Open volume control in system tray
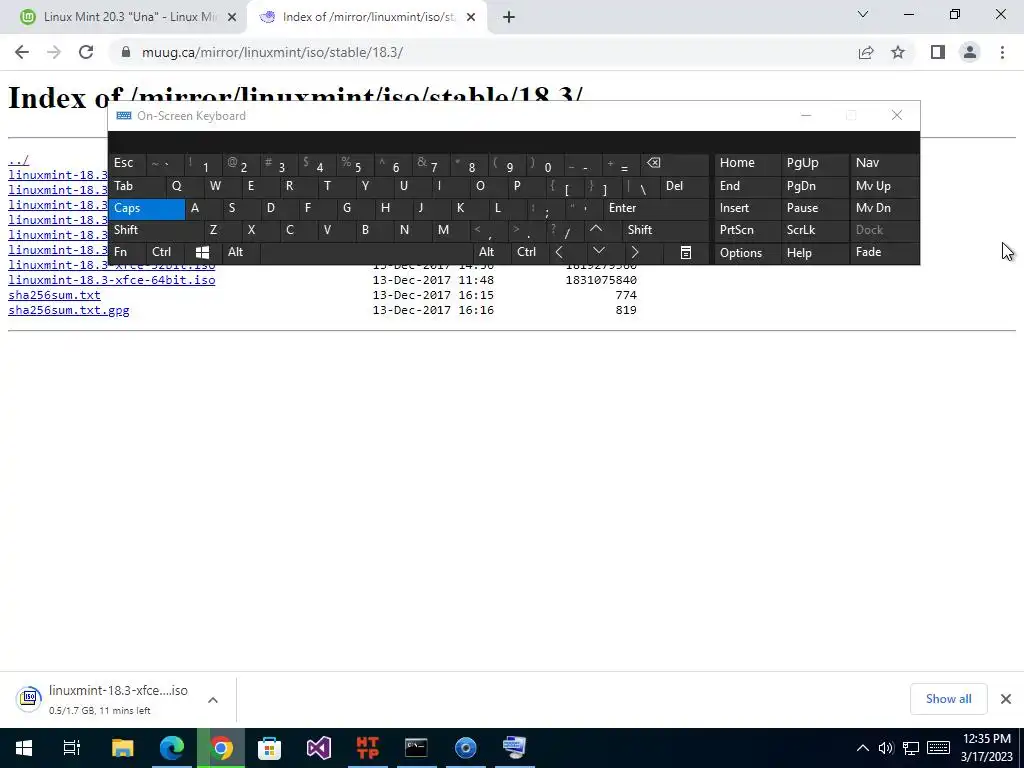 [886, 748]
